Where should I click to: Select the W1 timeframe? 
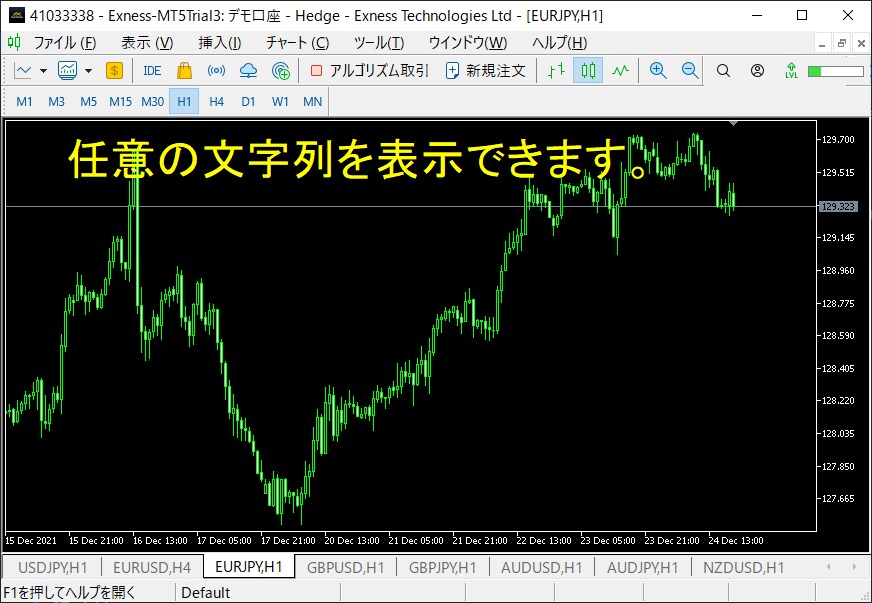(280, 102)
